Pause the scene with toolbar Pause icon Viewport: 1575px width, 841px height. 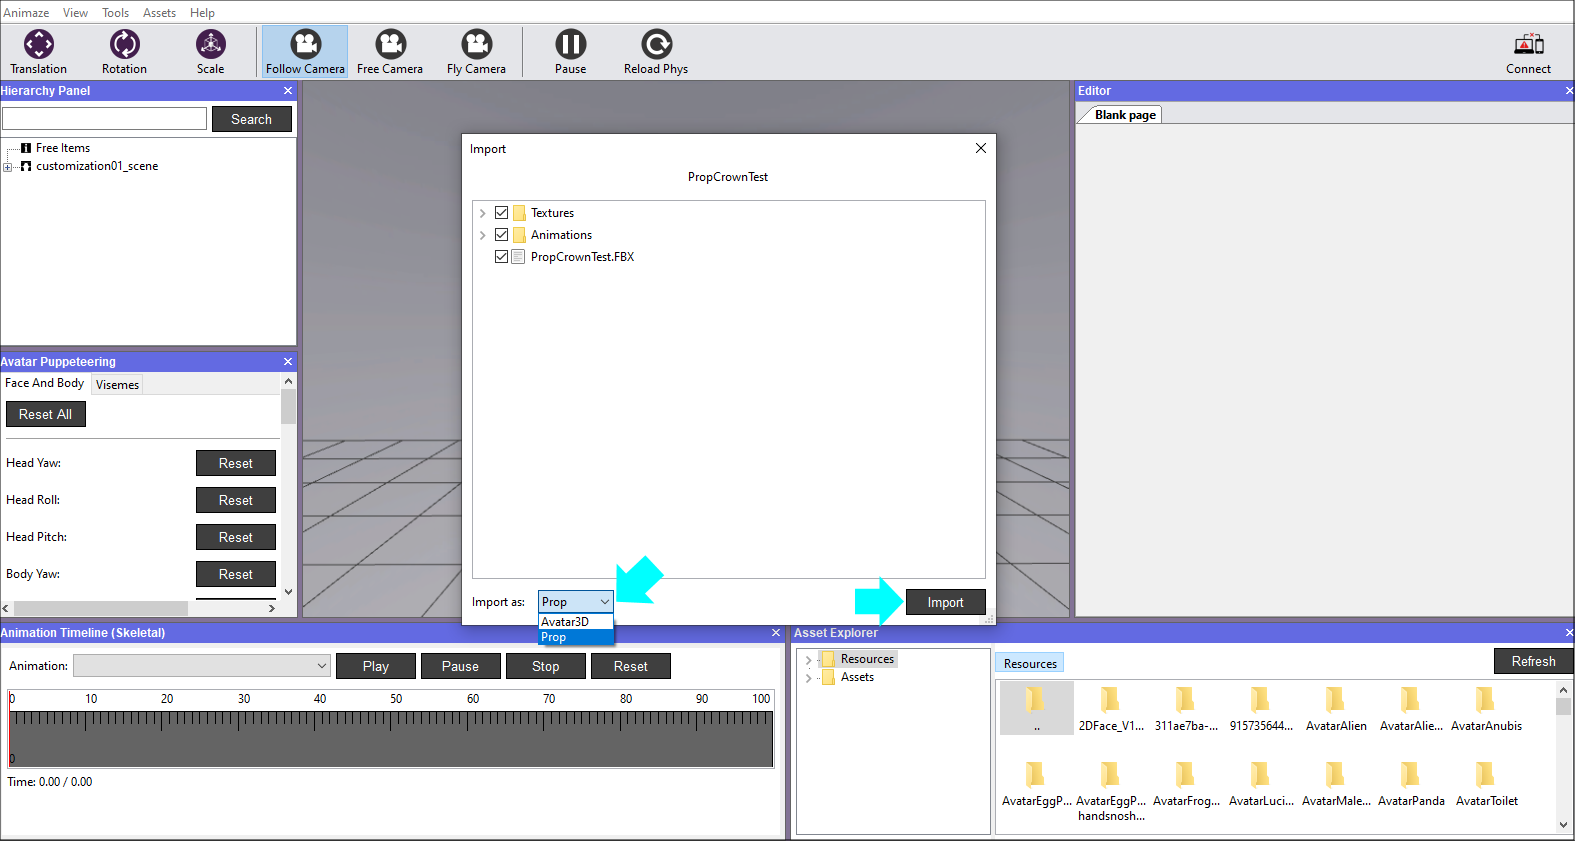click(x=570, y=52)
